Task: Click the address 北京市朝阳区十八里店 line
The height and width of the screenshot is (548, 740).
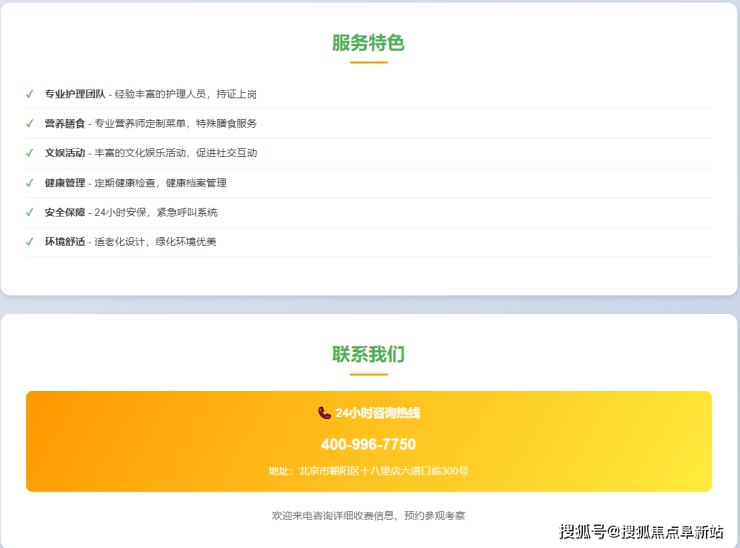Action: 368,471
